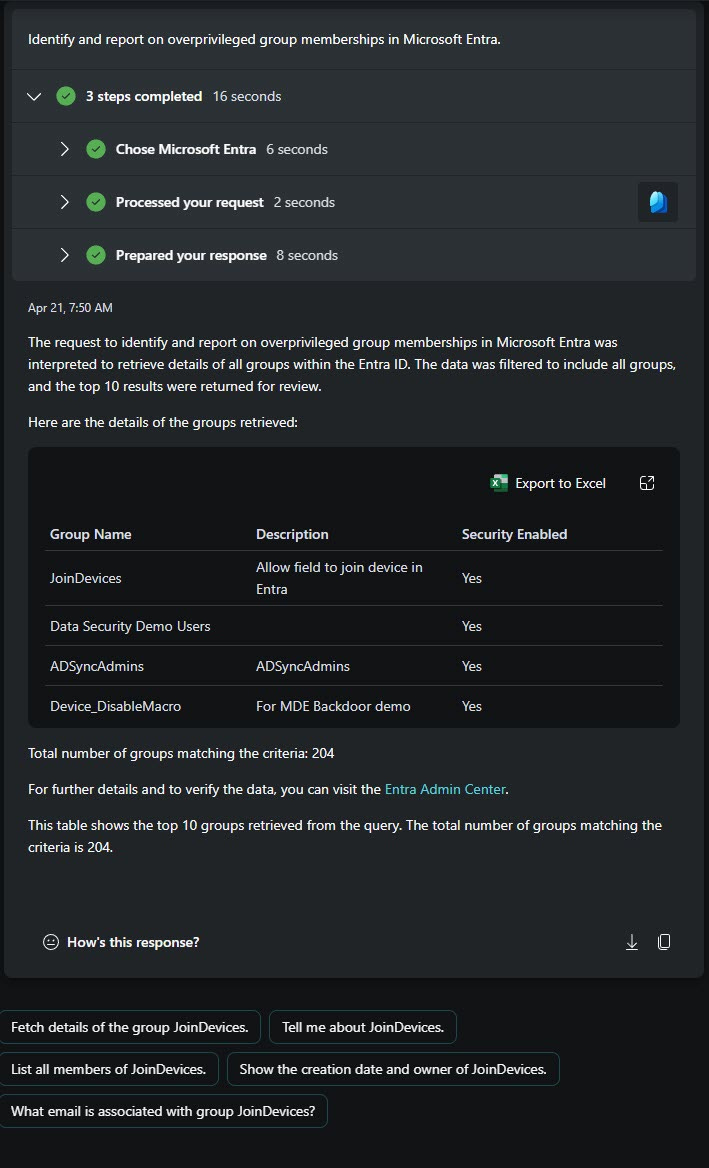Choose 'Tell me about JoinDevices' prompt
The image size is (709, 1168).
pos(363,1027)
